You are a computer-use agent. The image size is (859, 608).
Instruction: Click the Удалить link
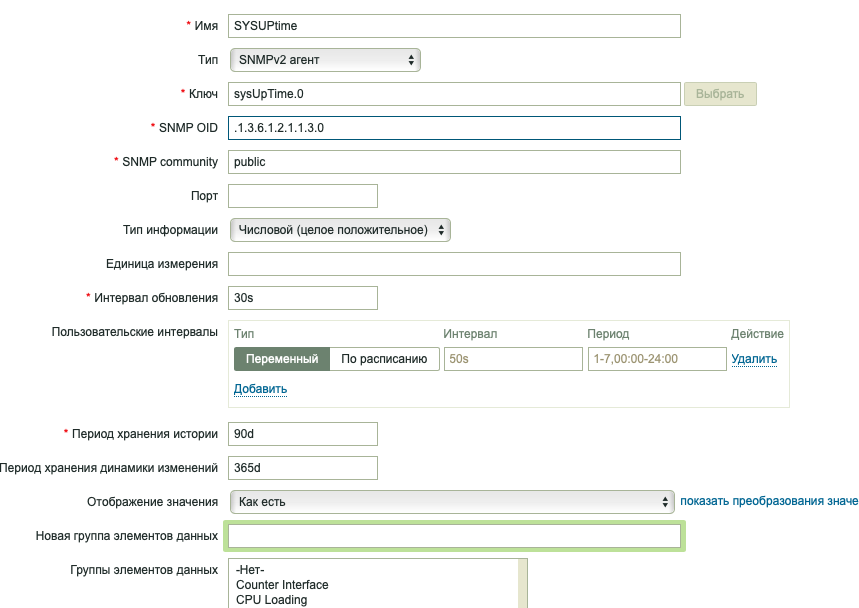point(754,359)
